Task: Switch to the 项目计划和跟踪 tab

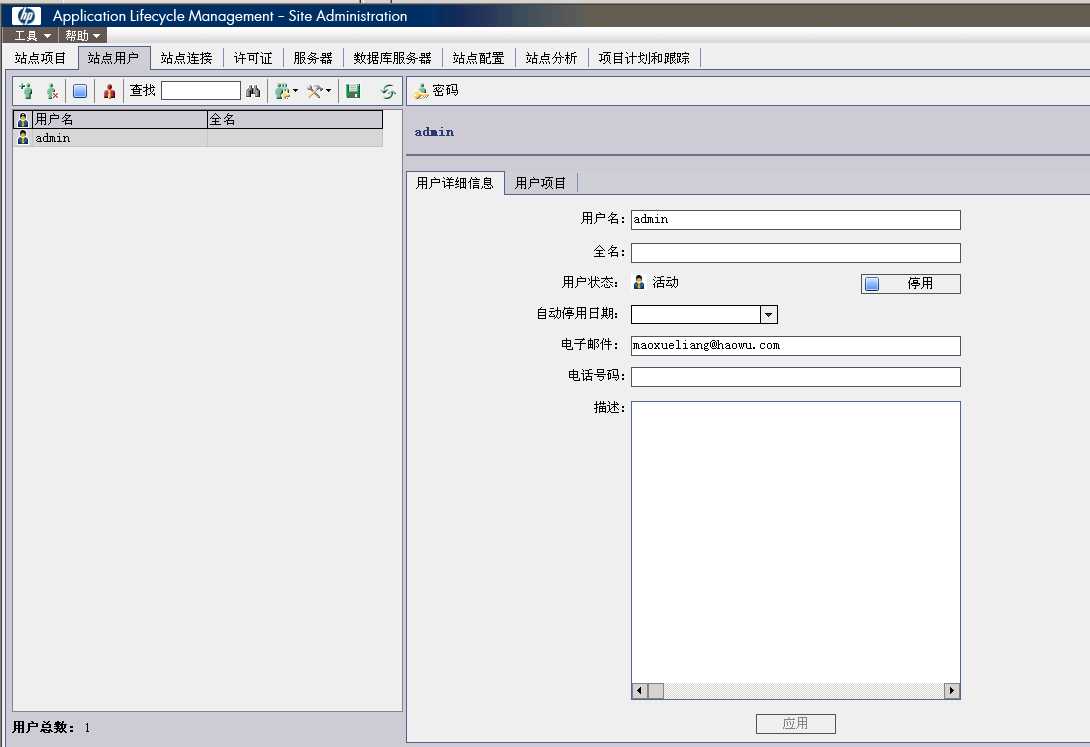Action: tap(644, 58)
